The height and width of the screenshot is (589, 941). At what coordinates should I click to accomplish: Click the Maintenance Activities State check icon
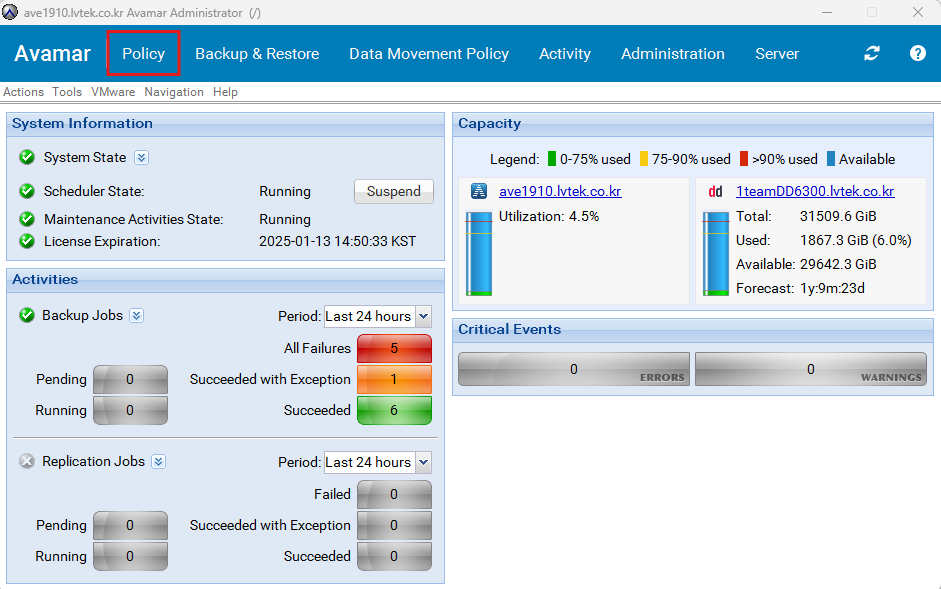[26, 219]
